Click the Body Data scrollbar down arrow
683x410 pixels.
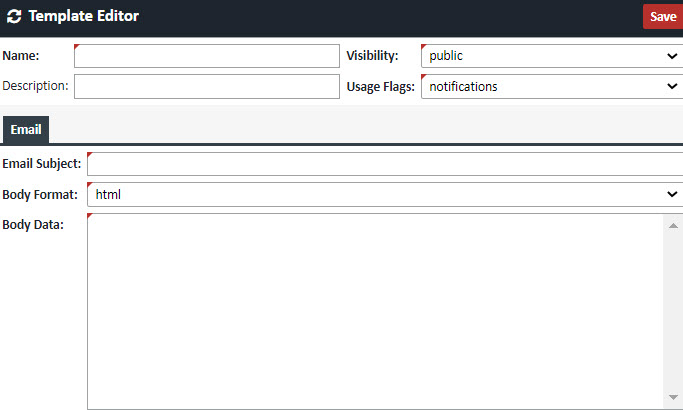coord(673,398)
